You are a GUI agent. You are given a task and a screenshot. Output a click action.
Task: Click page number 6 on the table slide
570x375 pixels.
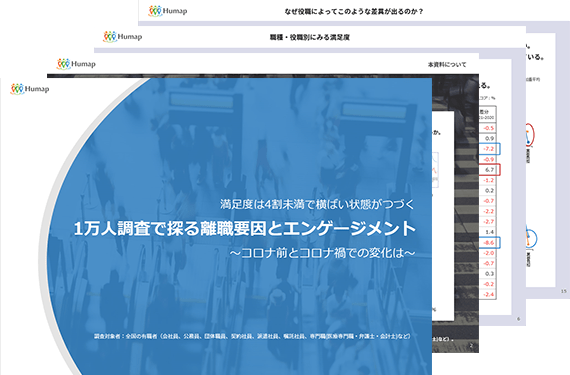coord(518,319)
